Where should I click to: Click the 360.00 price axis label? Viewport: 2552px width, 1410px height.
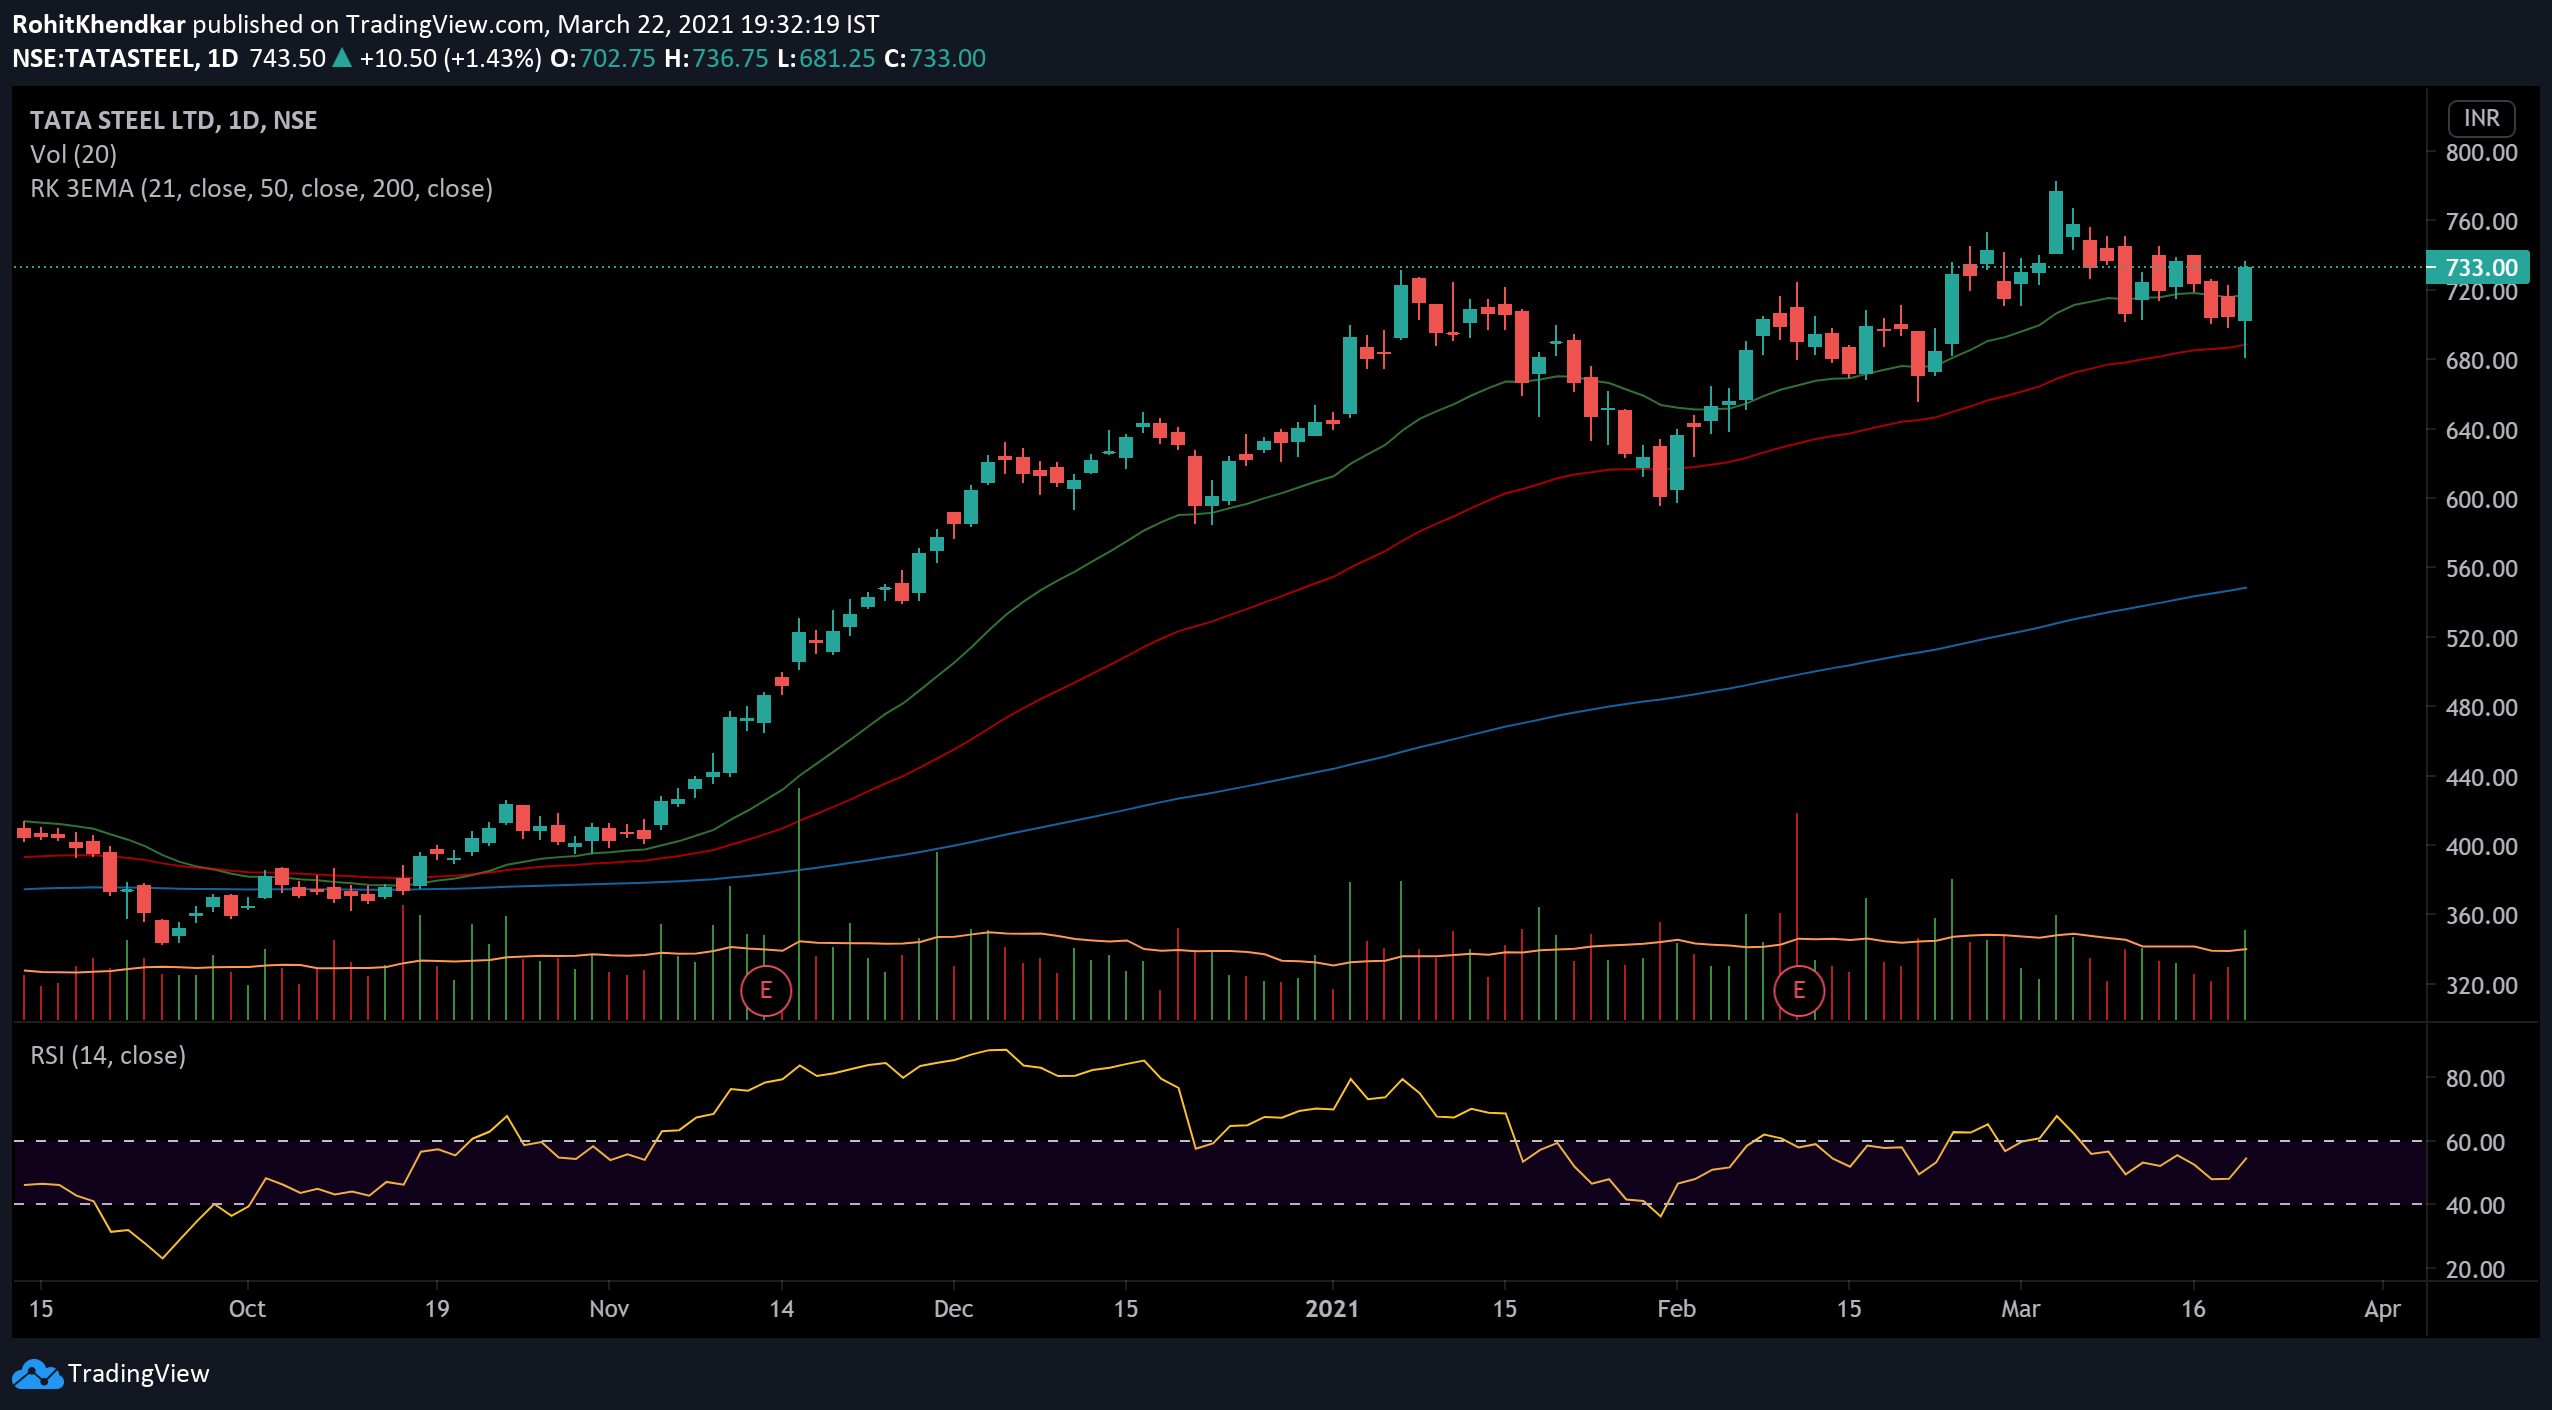(2481, 916)
